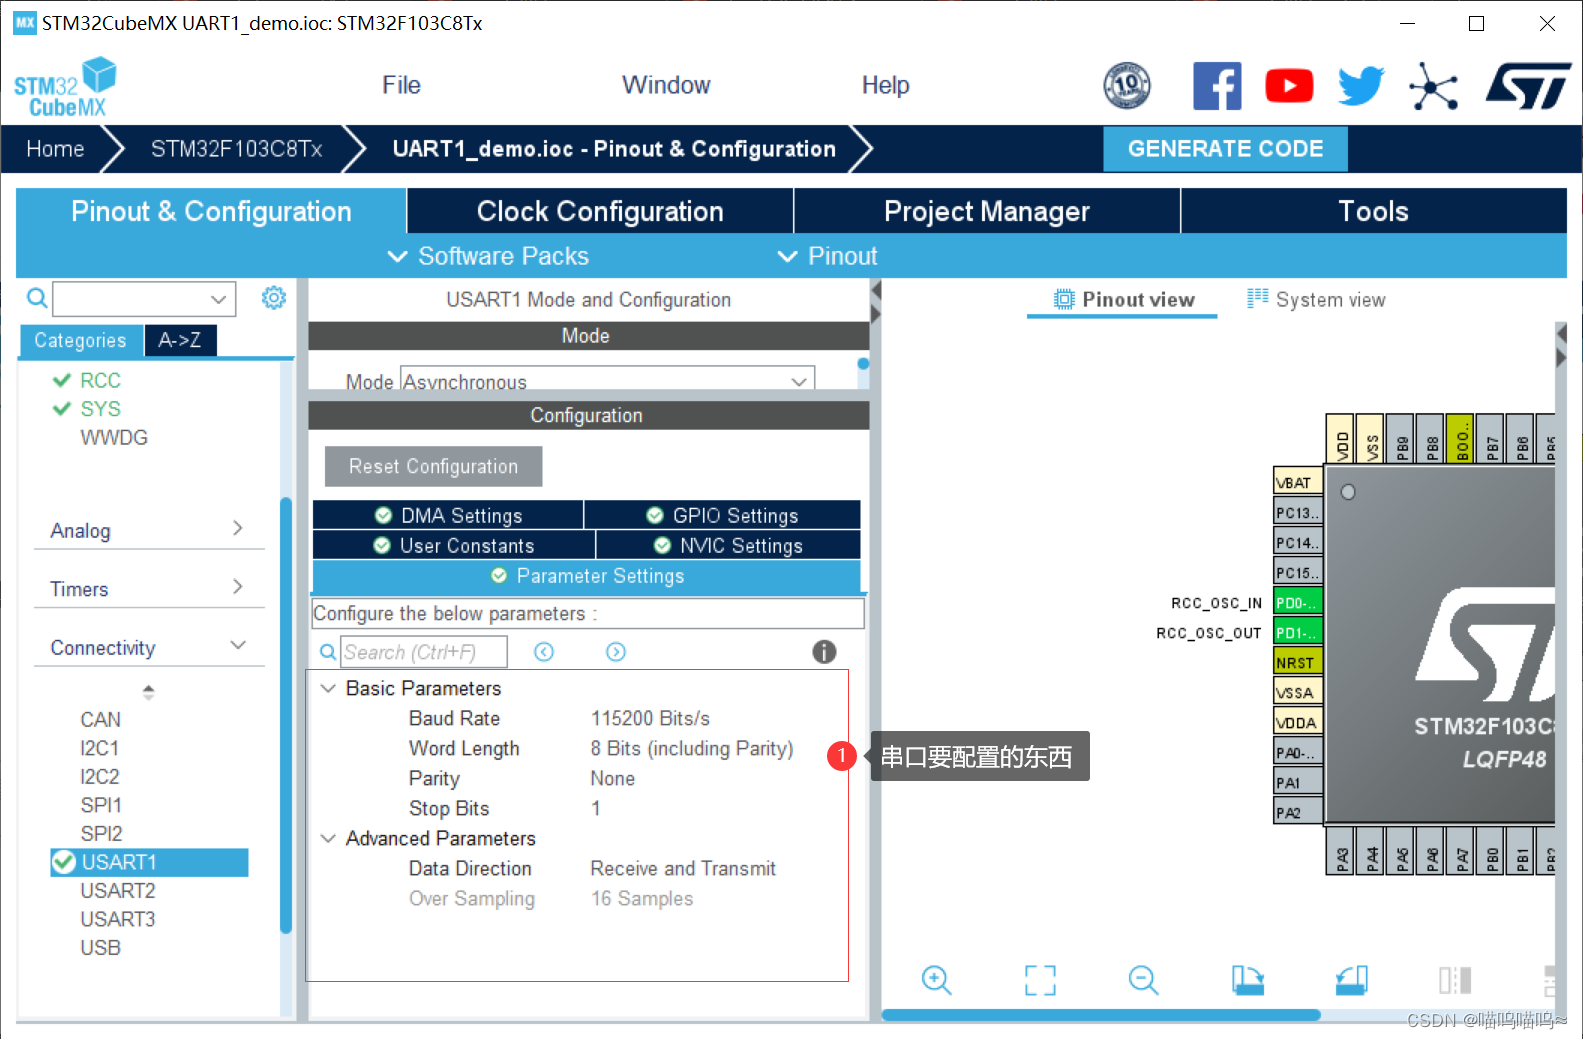Switch to System view
1583x1039 pixels.
[1316, 299]
